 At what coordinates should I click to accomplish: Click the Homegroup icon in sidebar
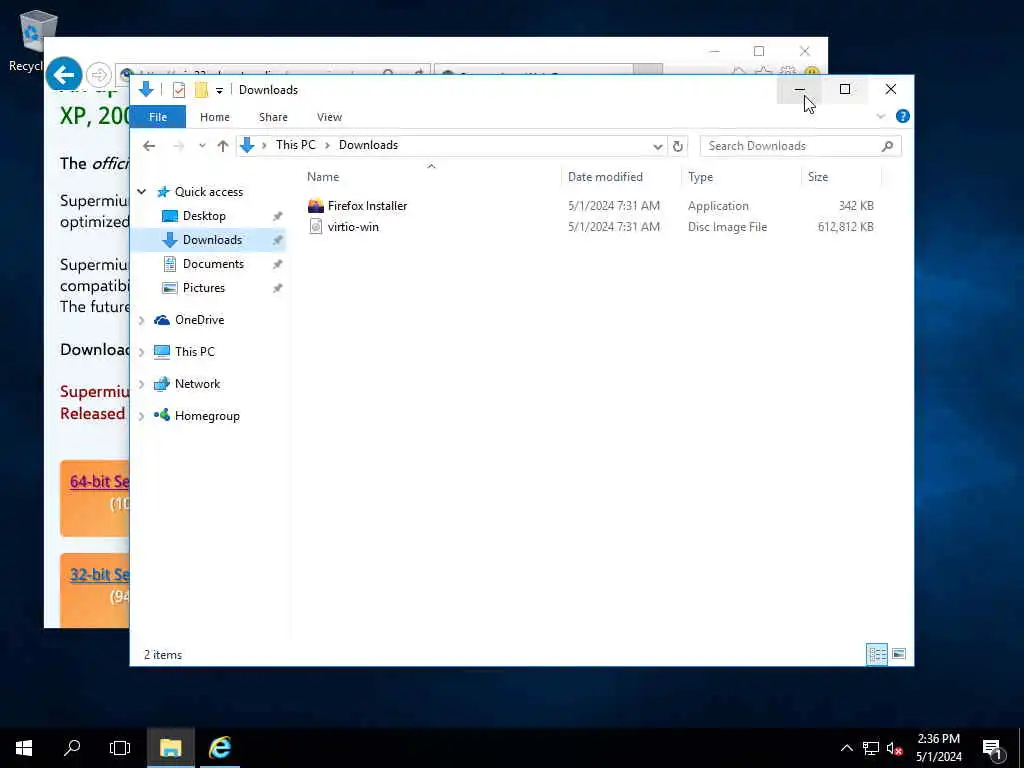[162, 415]
